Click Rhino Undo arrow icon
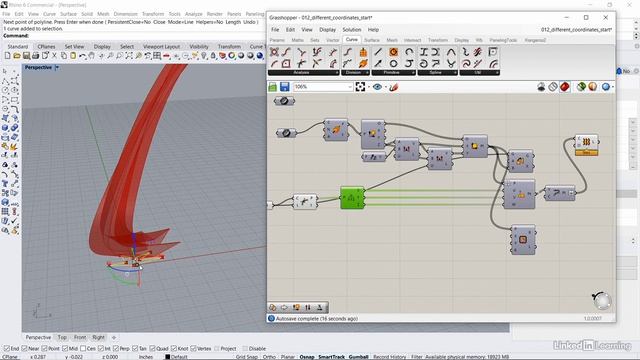640x360 pixels. tap(82, 56)
